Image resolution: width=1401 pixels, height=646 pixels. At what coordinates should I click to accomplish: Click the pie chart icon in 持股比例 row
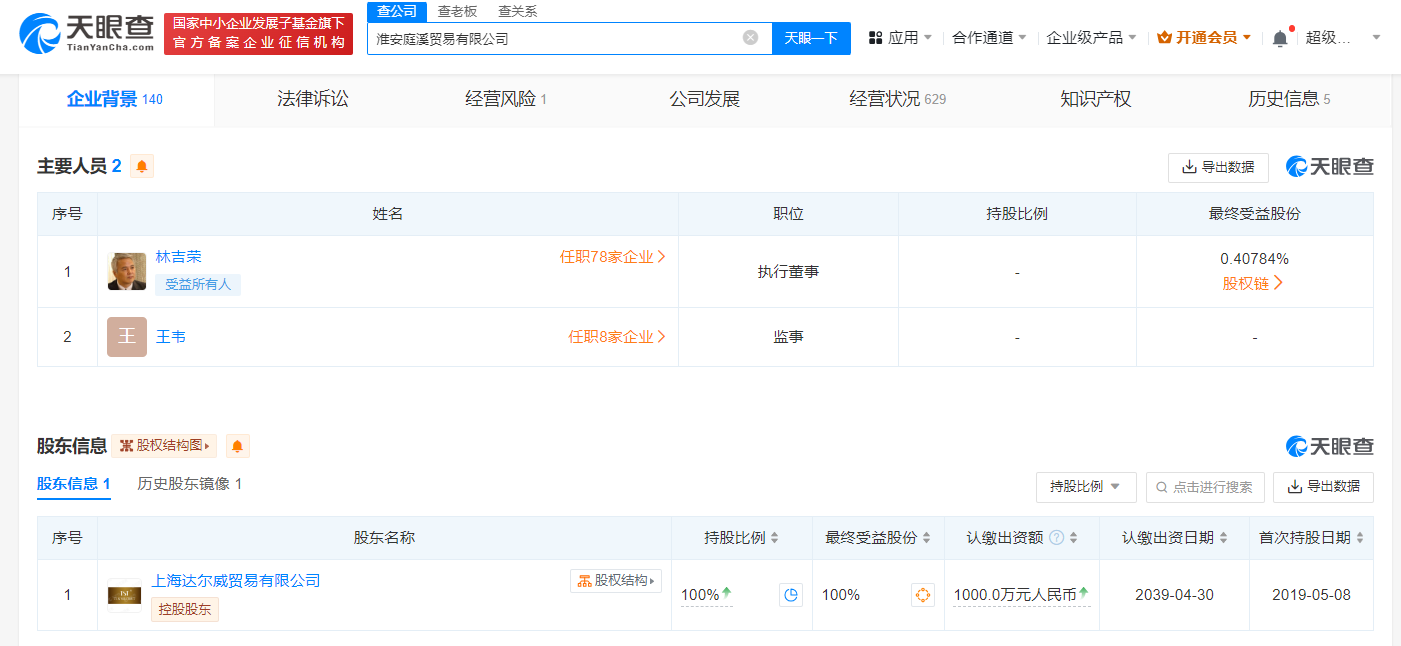click(790, 594)
